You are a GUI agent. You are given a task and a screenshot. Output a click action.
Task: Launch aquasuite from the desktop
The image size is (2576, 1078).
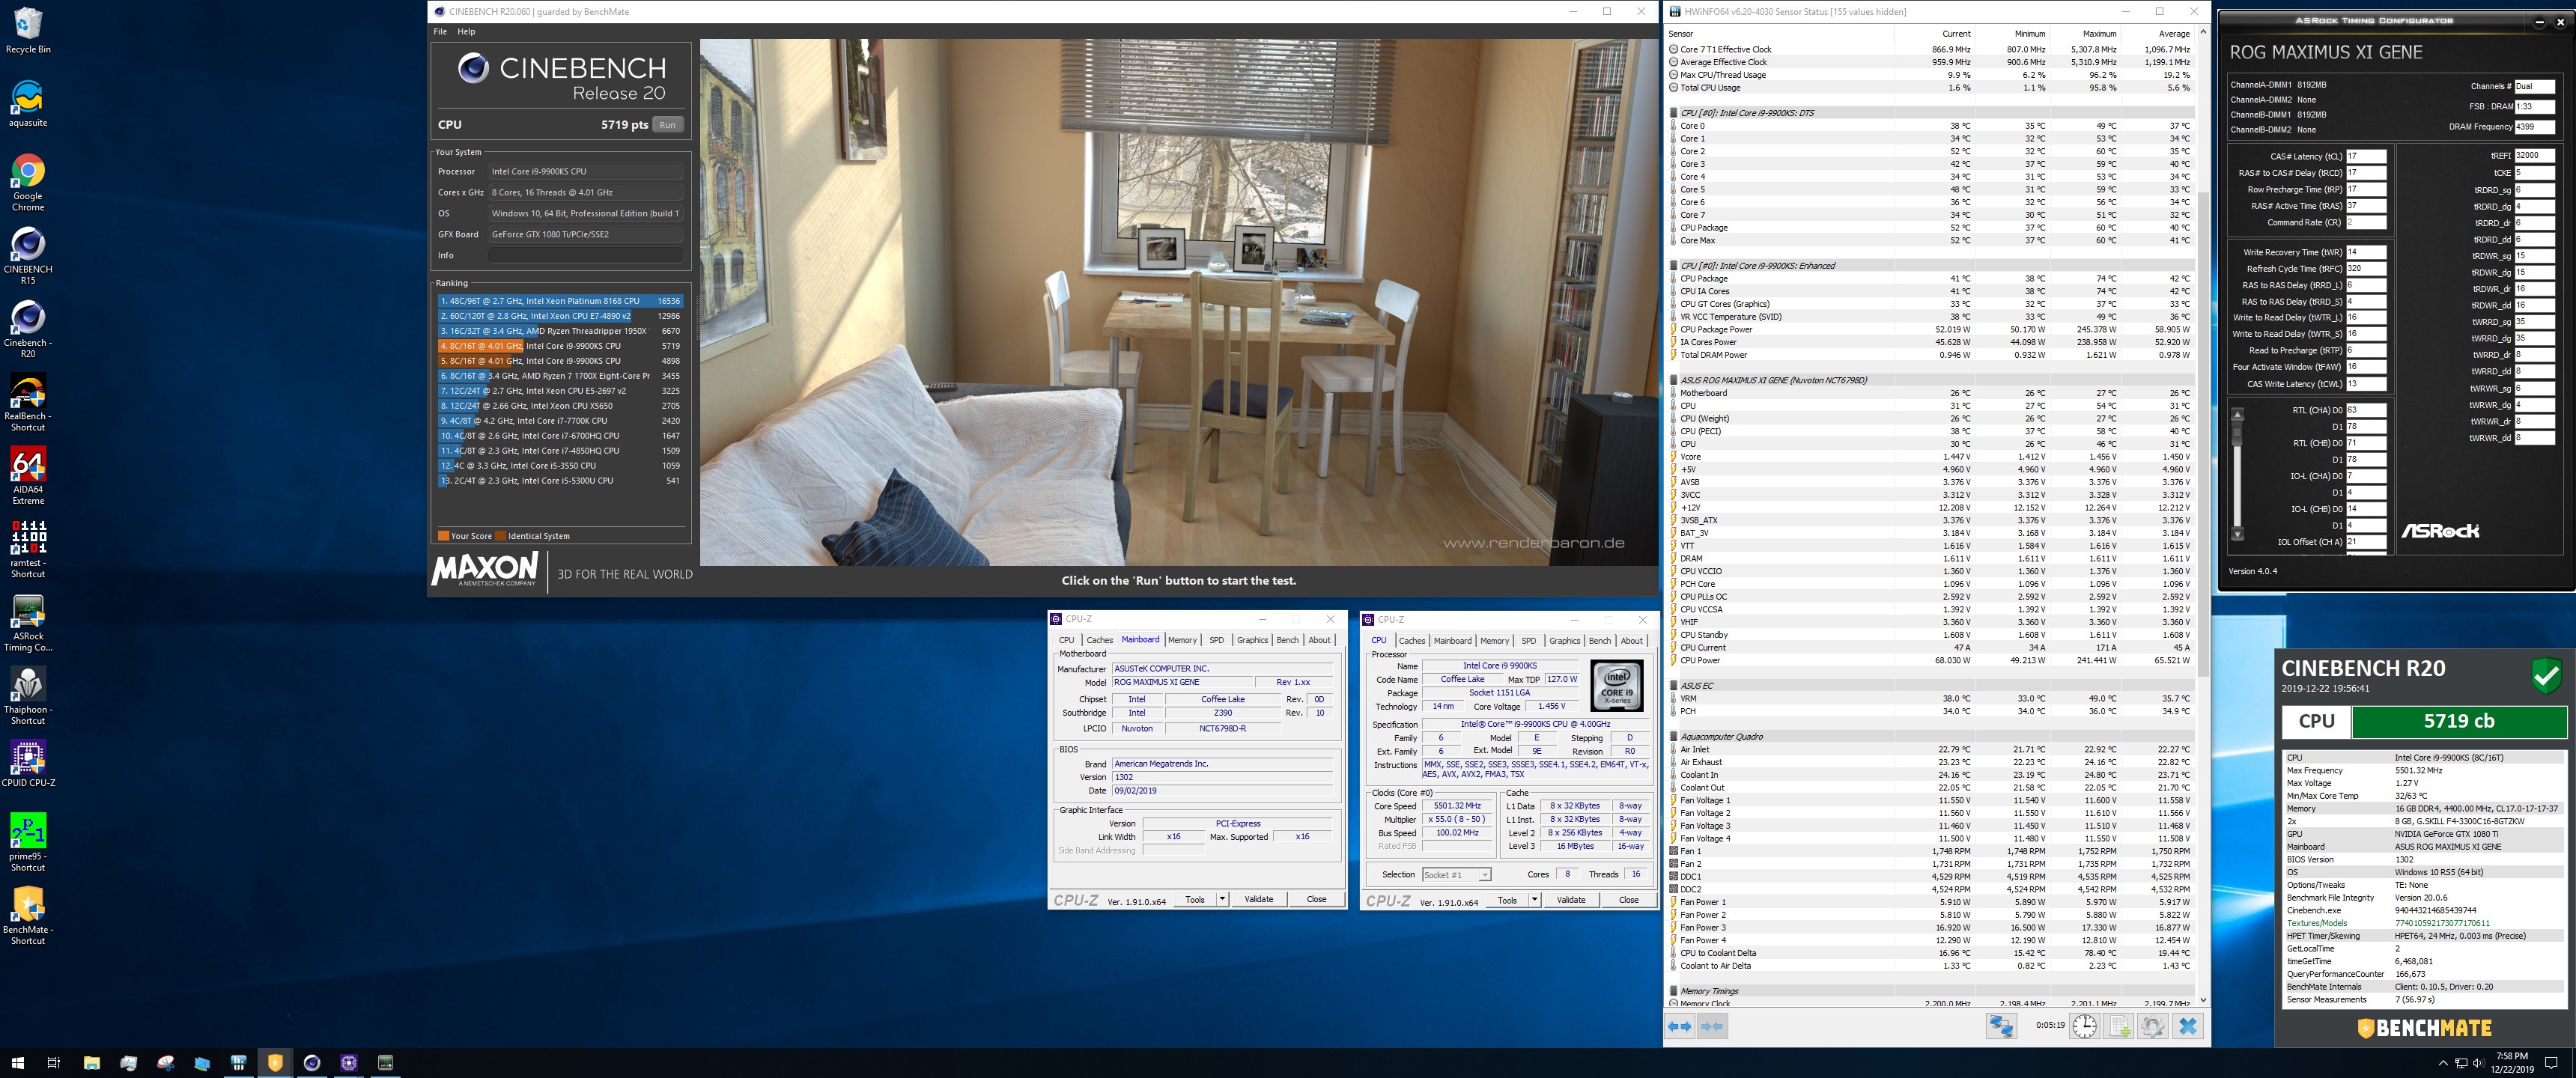click(28, 104)
